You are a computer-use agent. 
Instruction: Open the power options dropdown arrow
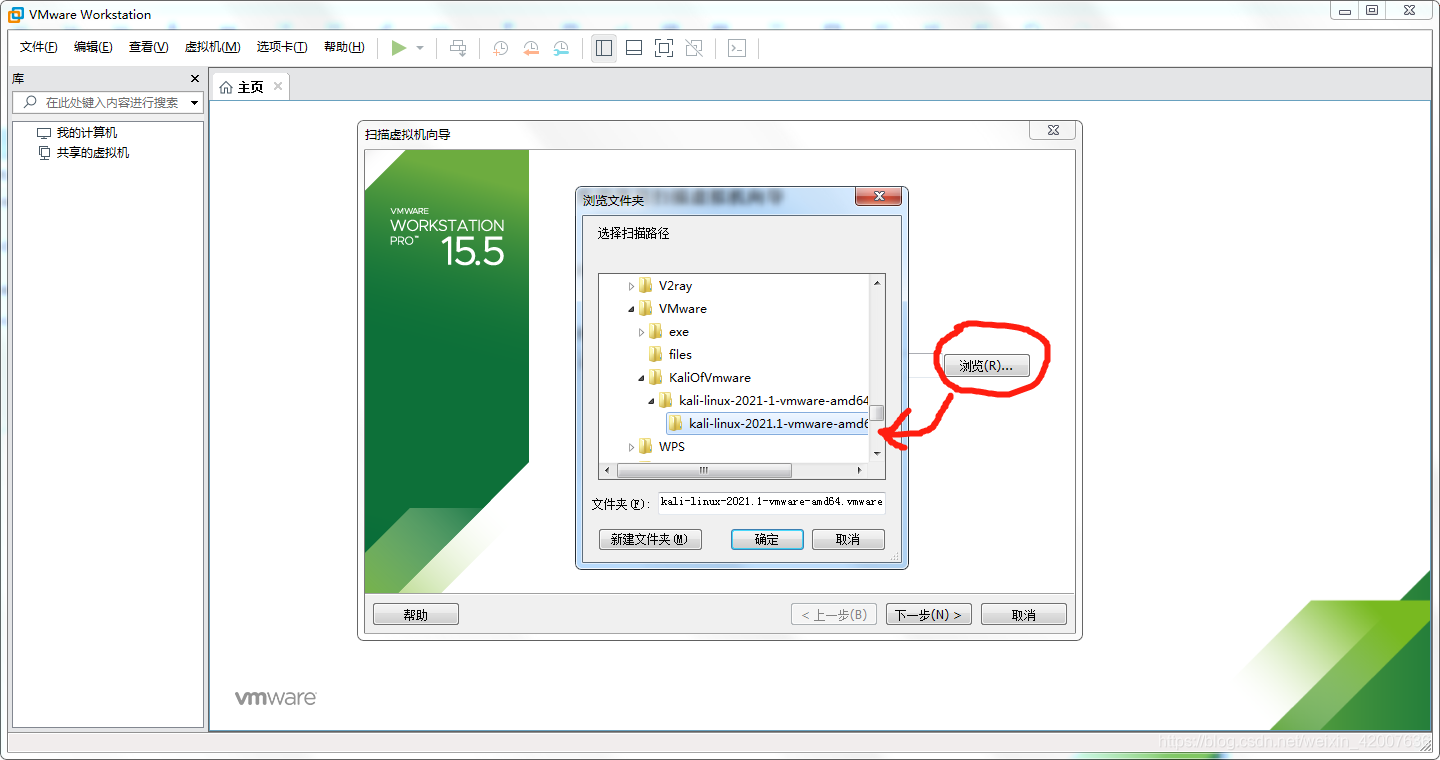420,48
